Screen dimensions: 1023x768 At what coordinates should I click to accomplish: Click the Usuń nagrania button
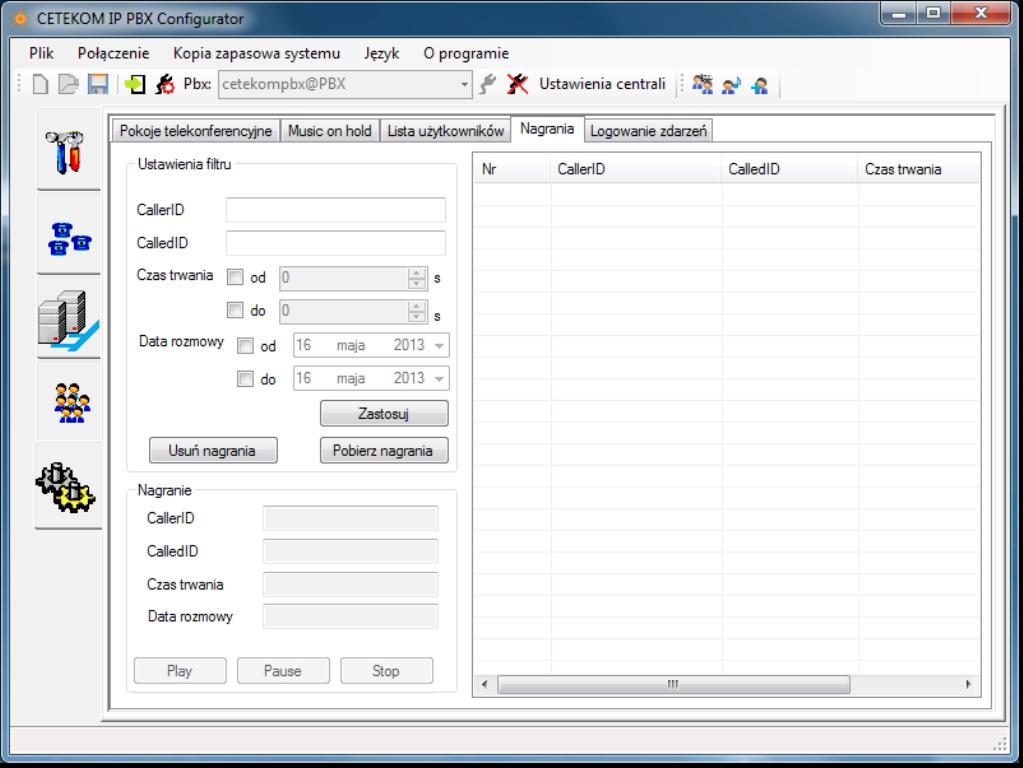213,450
